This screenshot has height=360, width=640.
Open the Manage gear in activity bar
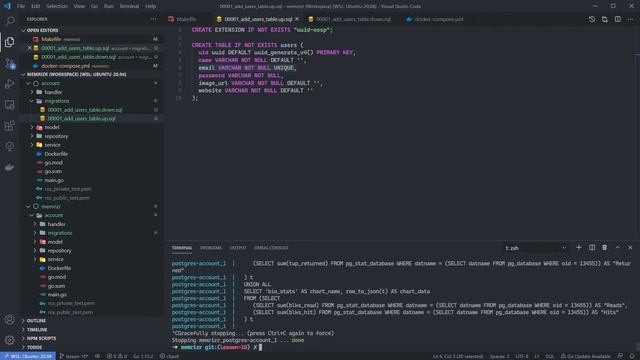pos(10,340)
